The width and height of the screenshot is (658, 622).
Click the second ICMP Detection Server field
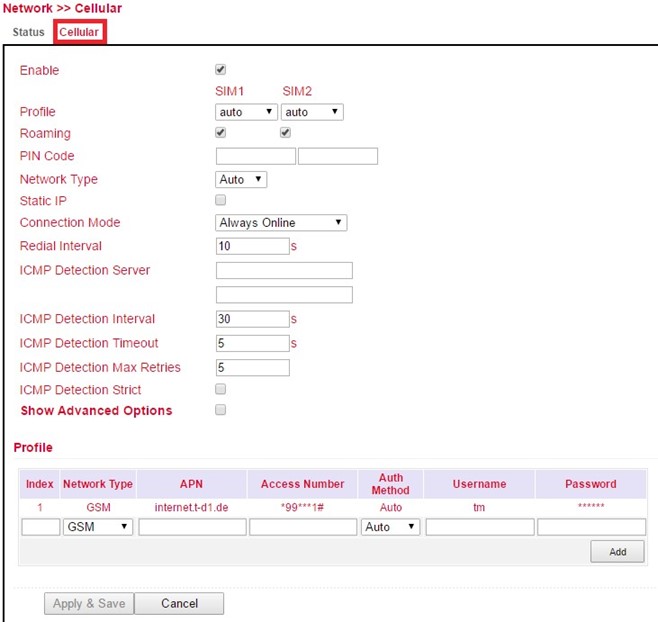point(284,295)
